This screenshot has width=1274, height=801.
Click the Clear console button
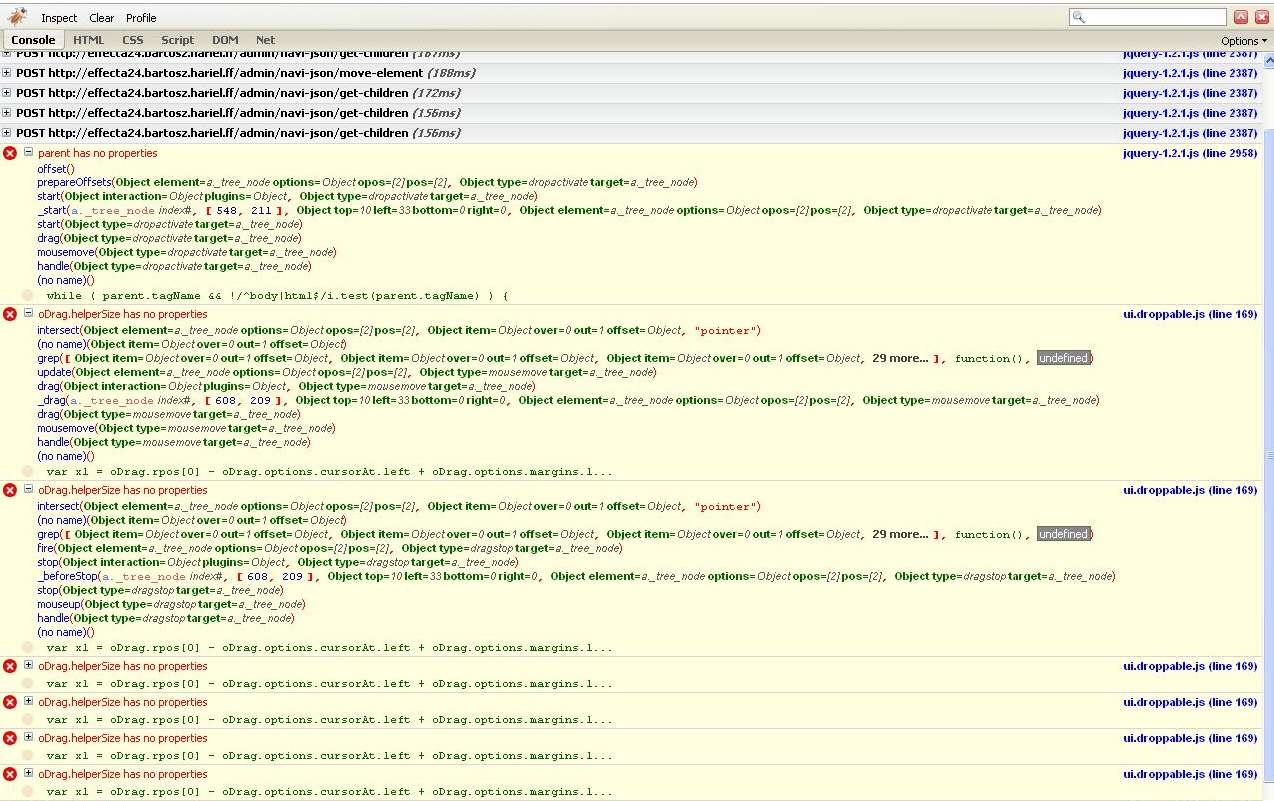101,18
